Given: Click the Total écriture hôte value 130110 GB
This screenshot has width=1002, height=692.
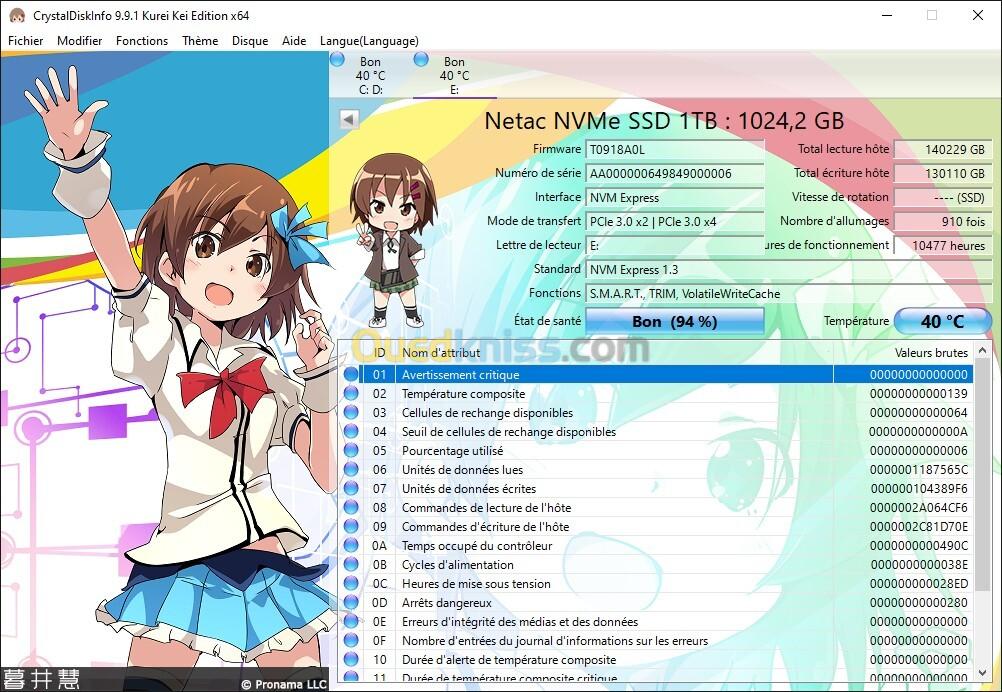Looking at the screenshot, I should pos(943,173).
